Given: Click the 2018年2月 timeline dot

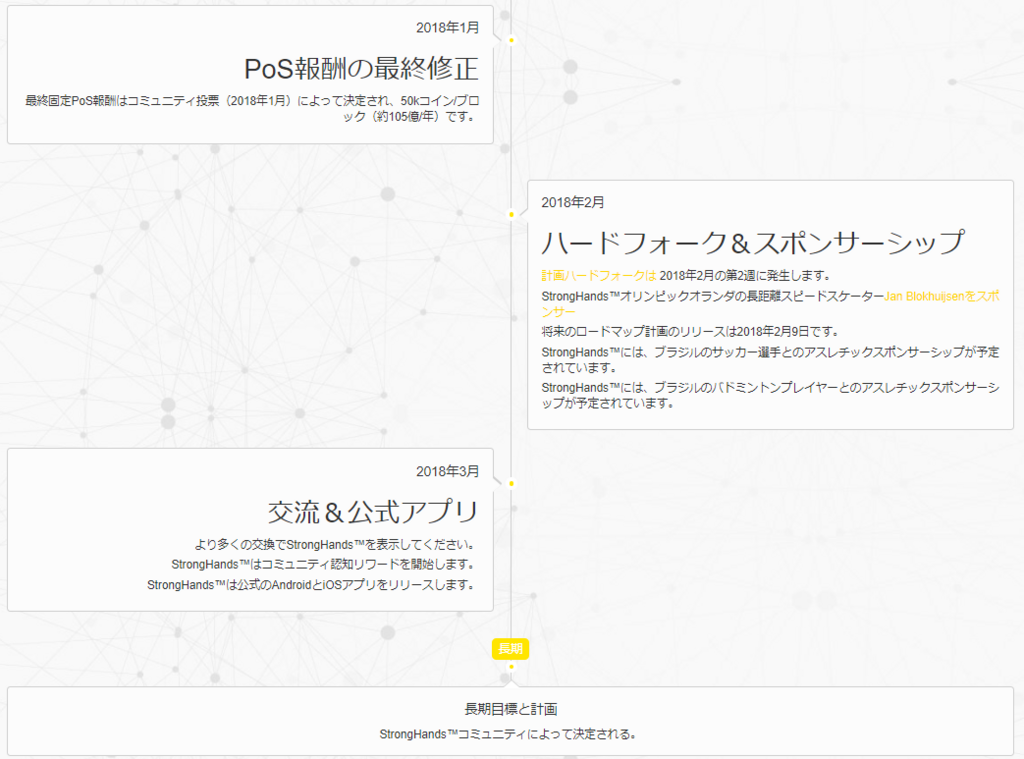Looking at the screenshot, I should (511, 213).
